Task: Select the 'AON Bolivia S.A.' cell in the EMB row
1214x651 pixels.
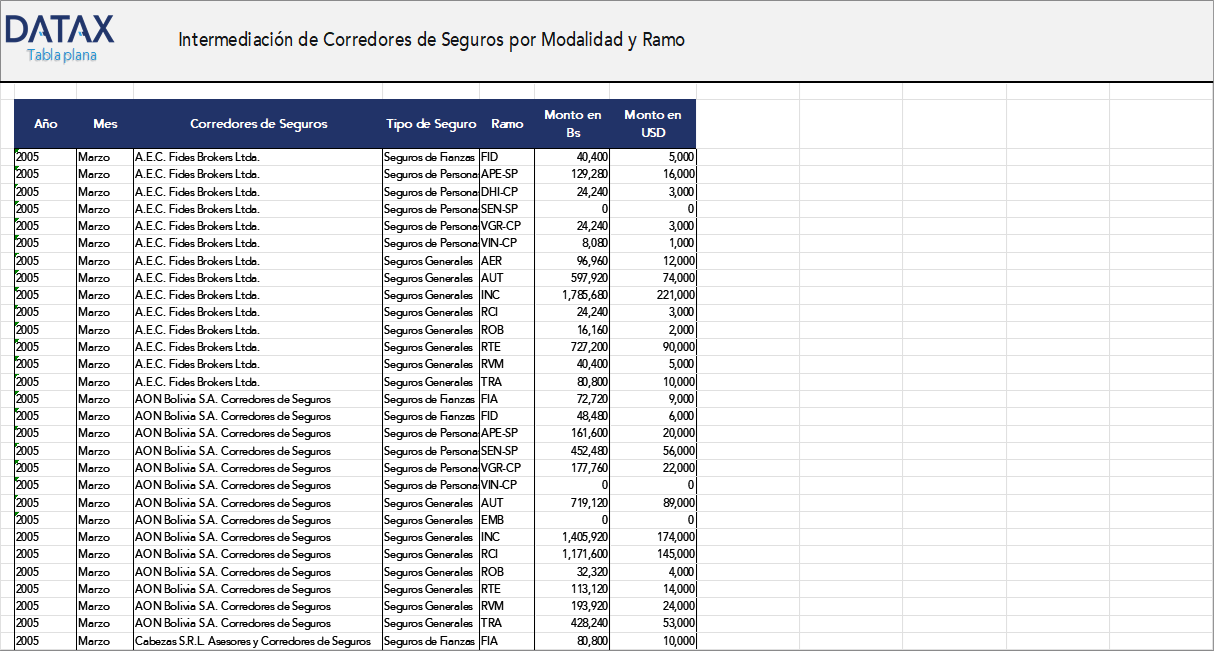Action: click(x=258, y=520)
